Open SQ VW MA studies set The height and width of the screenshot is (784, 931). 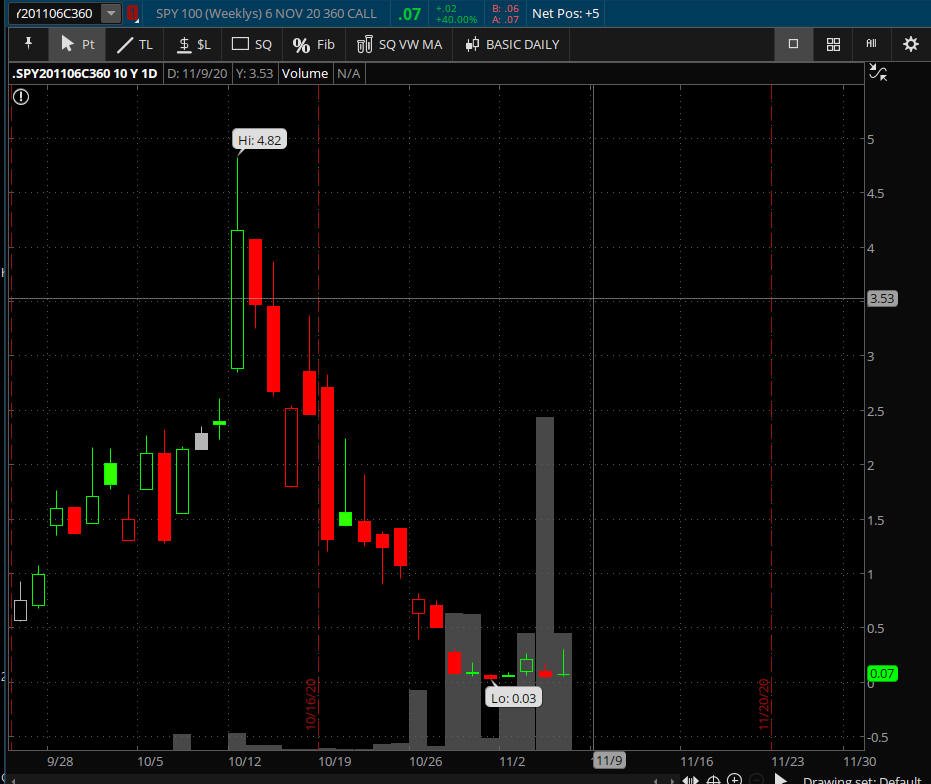point(398,44)
